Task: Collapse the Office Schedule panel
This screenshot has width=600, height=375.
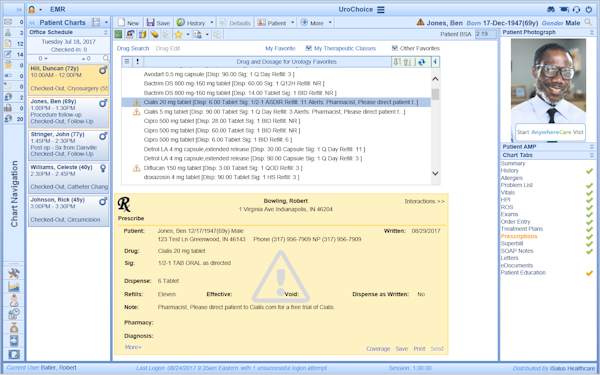Action: click(106, 33)
